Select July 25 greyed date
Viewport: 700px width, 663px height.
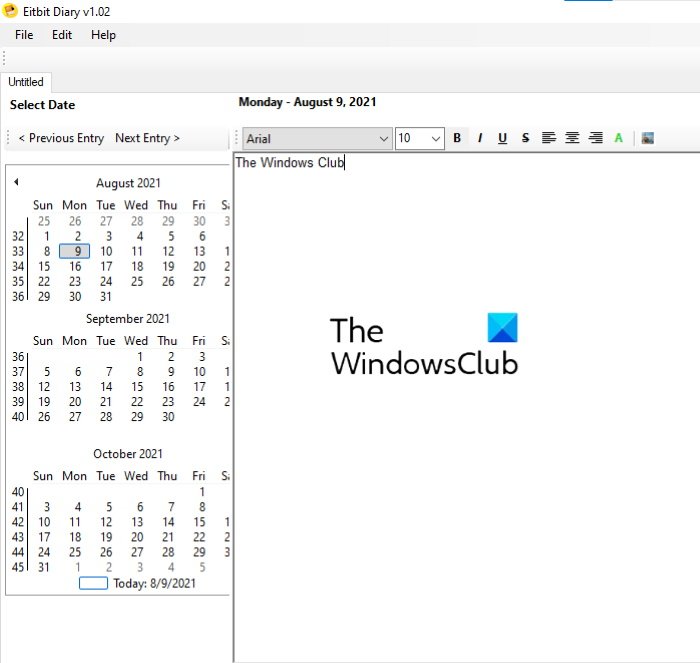pyautogui.click(x=44, y=221)
